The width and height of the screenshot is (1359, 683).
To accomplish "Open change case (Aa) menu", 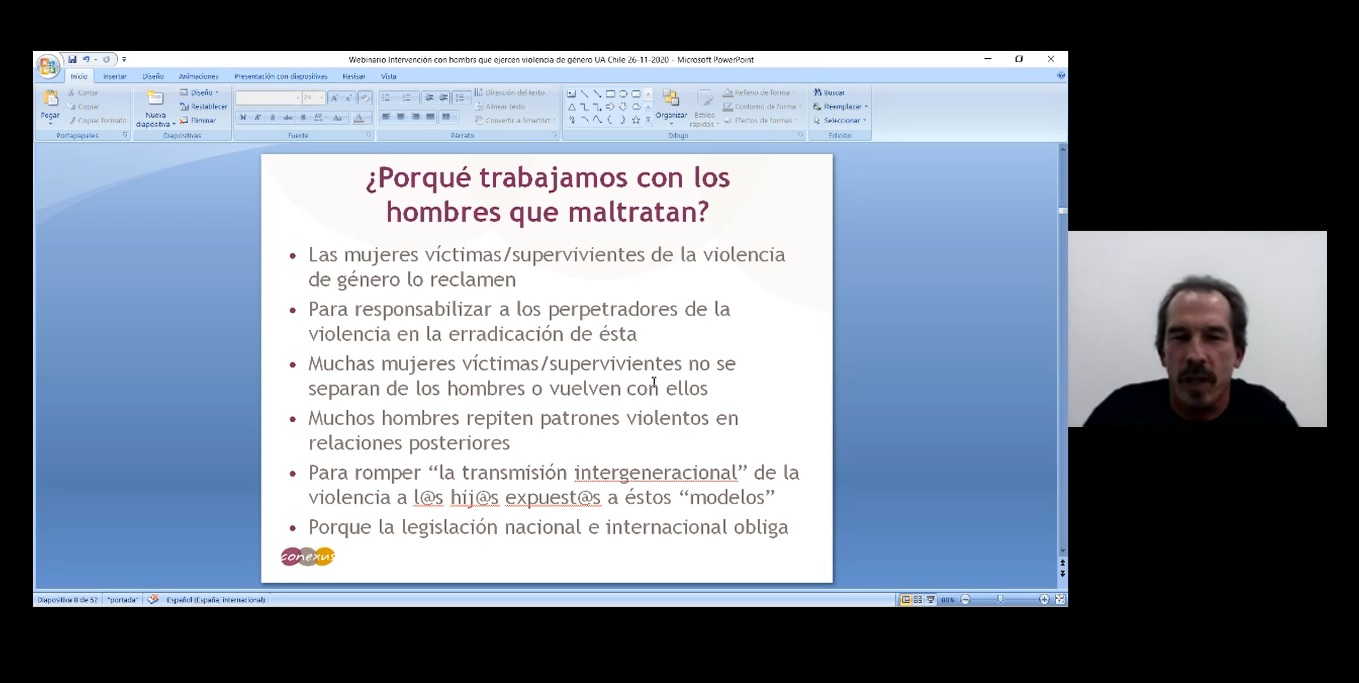I will click(338, 117).
